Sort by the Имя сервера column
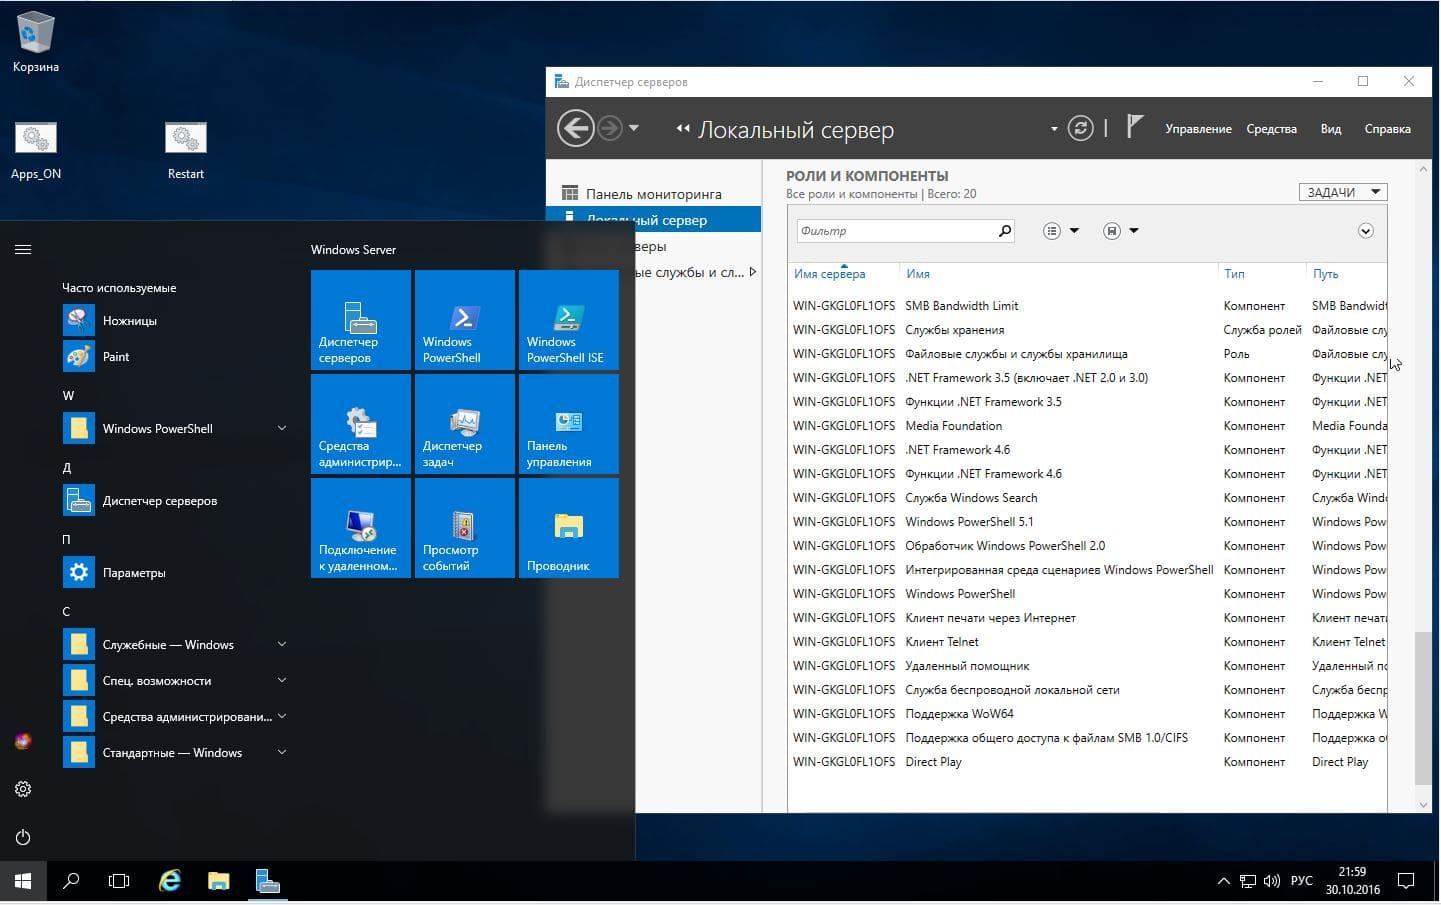 (830, 274)
